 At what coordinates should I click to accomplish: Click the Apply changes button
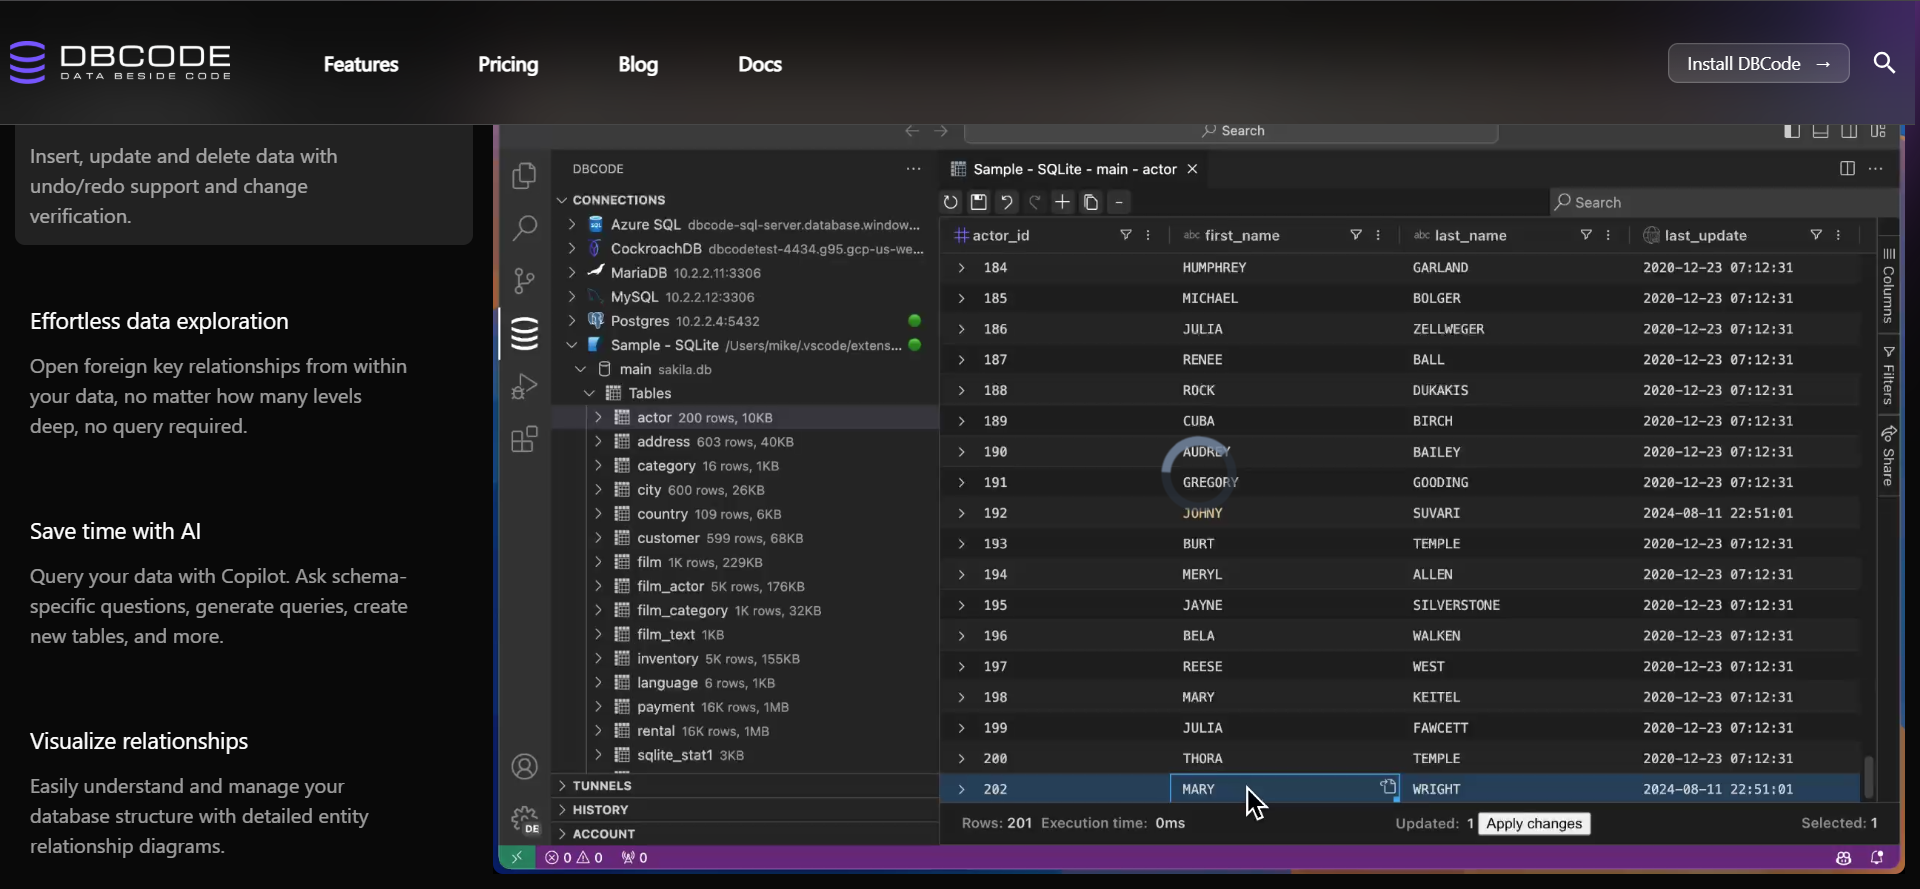click(x=1534, y=824)
